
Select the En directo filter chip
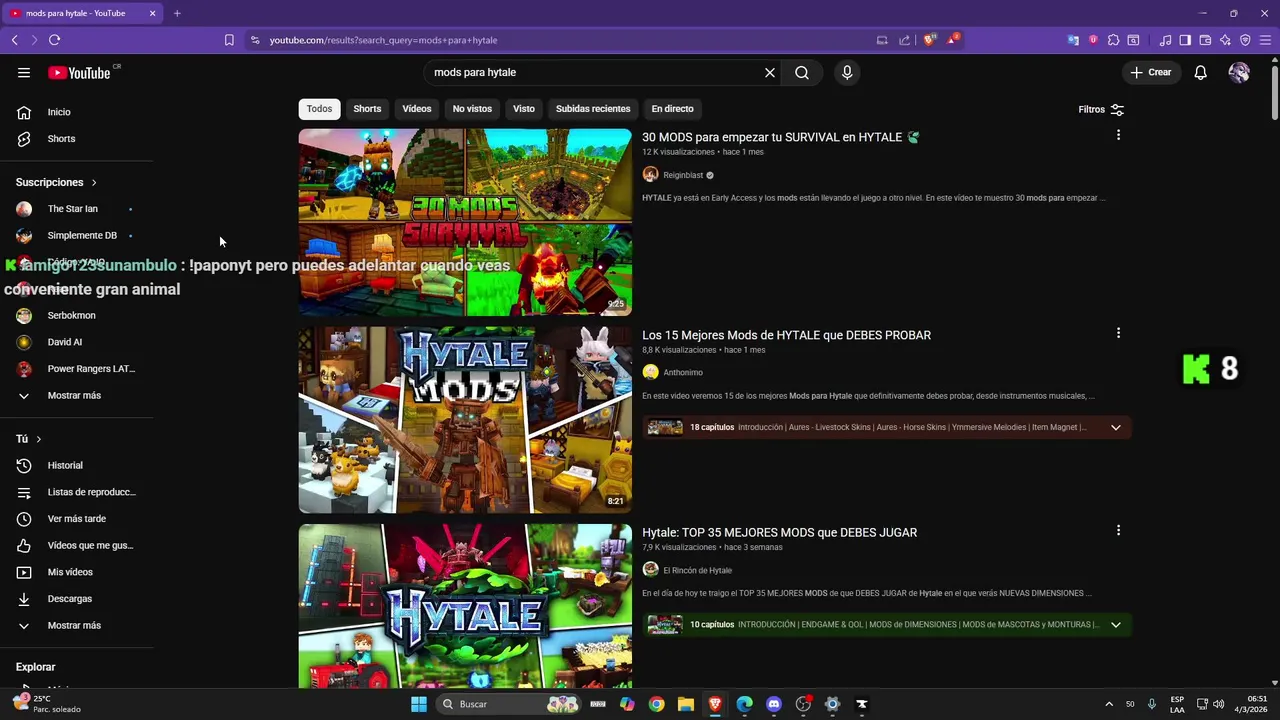click(x=672, y=108)
